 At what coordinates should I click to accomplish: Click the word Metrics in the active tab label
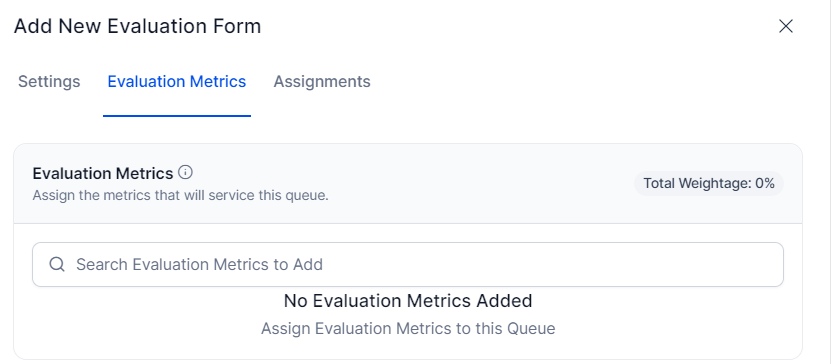click(x=218, y=82)
